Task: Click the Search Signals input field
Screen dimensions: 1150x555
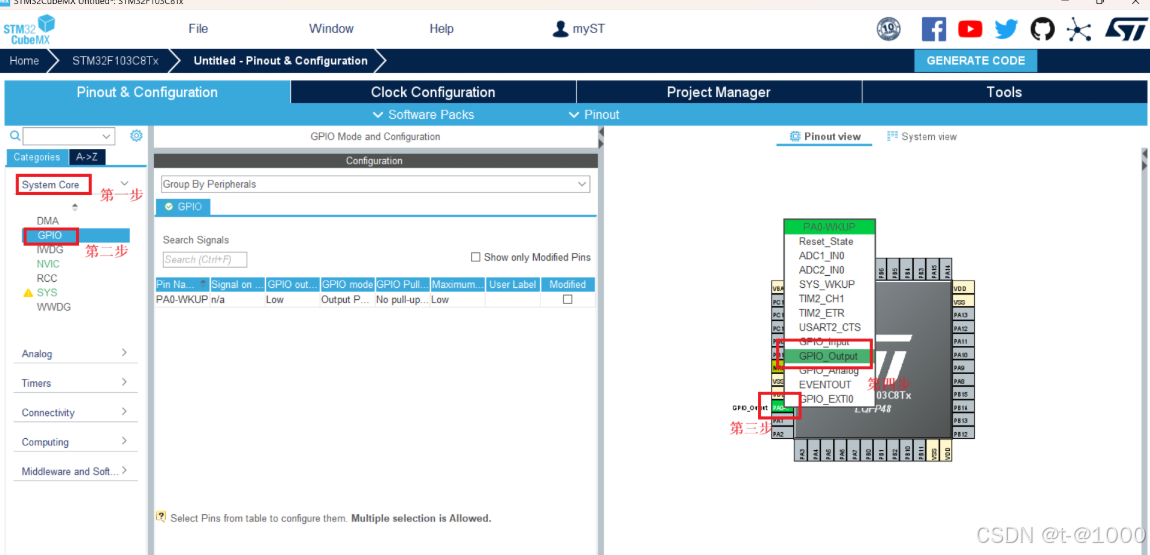Action: click(x=205, y=260)
